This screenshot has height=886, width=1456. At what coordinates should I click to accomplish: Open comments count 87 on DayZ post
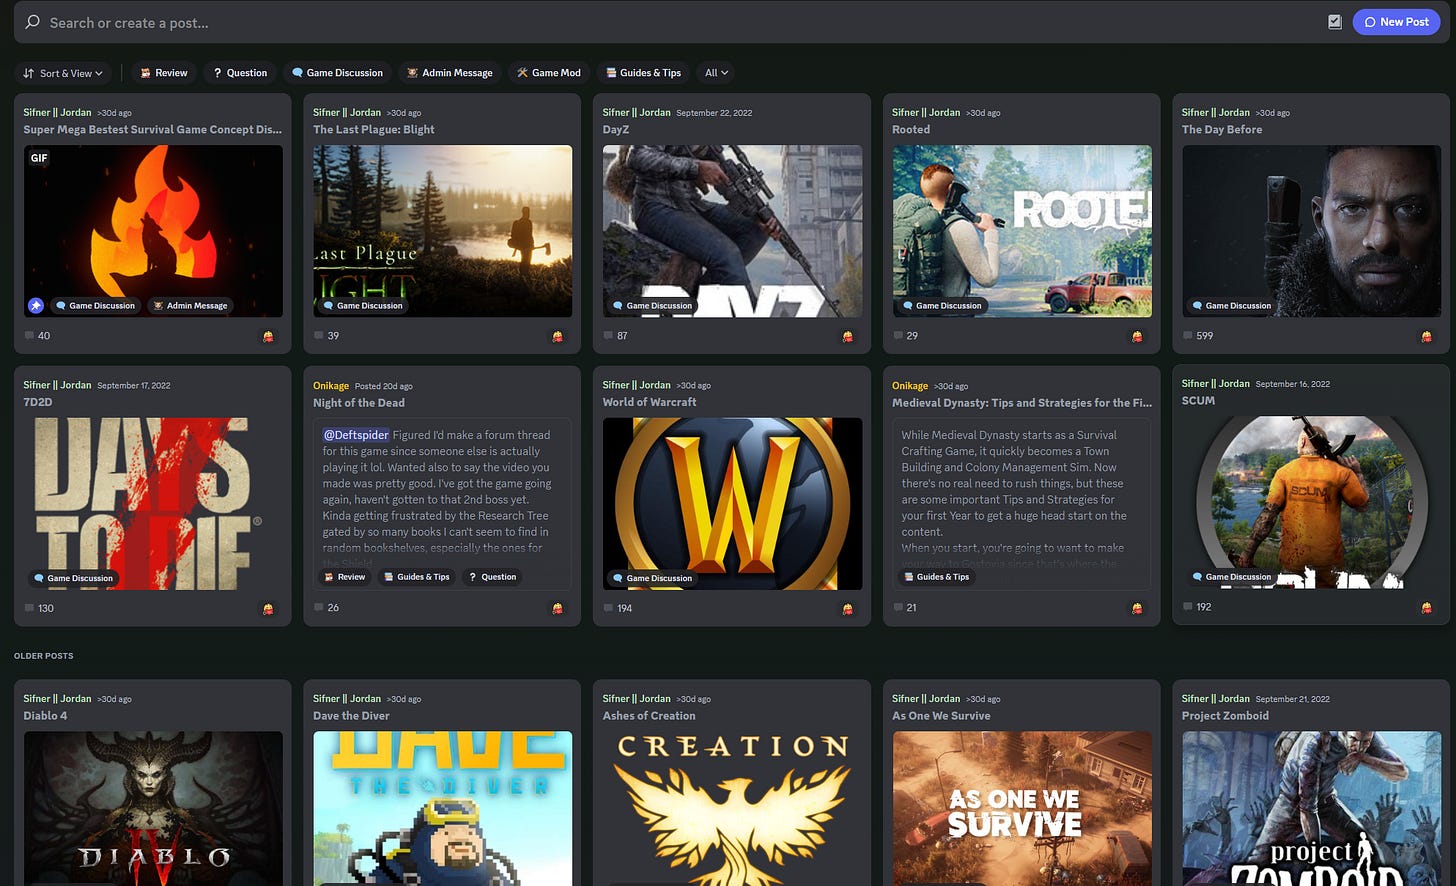tap(616, 336)
